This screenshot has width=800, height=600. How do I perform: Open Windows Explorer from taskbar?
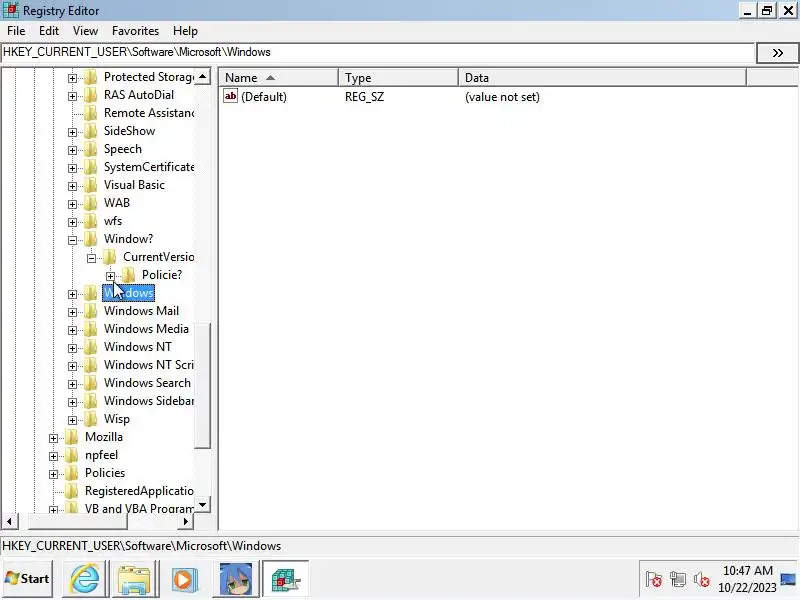coord(134,579)
